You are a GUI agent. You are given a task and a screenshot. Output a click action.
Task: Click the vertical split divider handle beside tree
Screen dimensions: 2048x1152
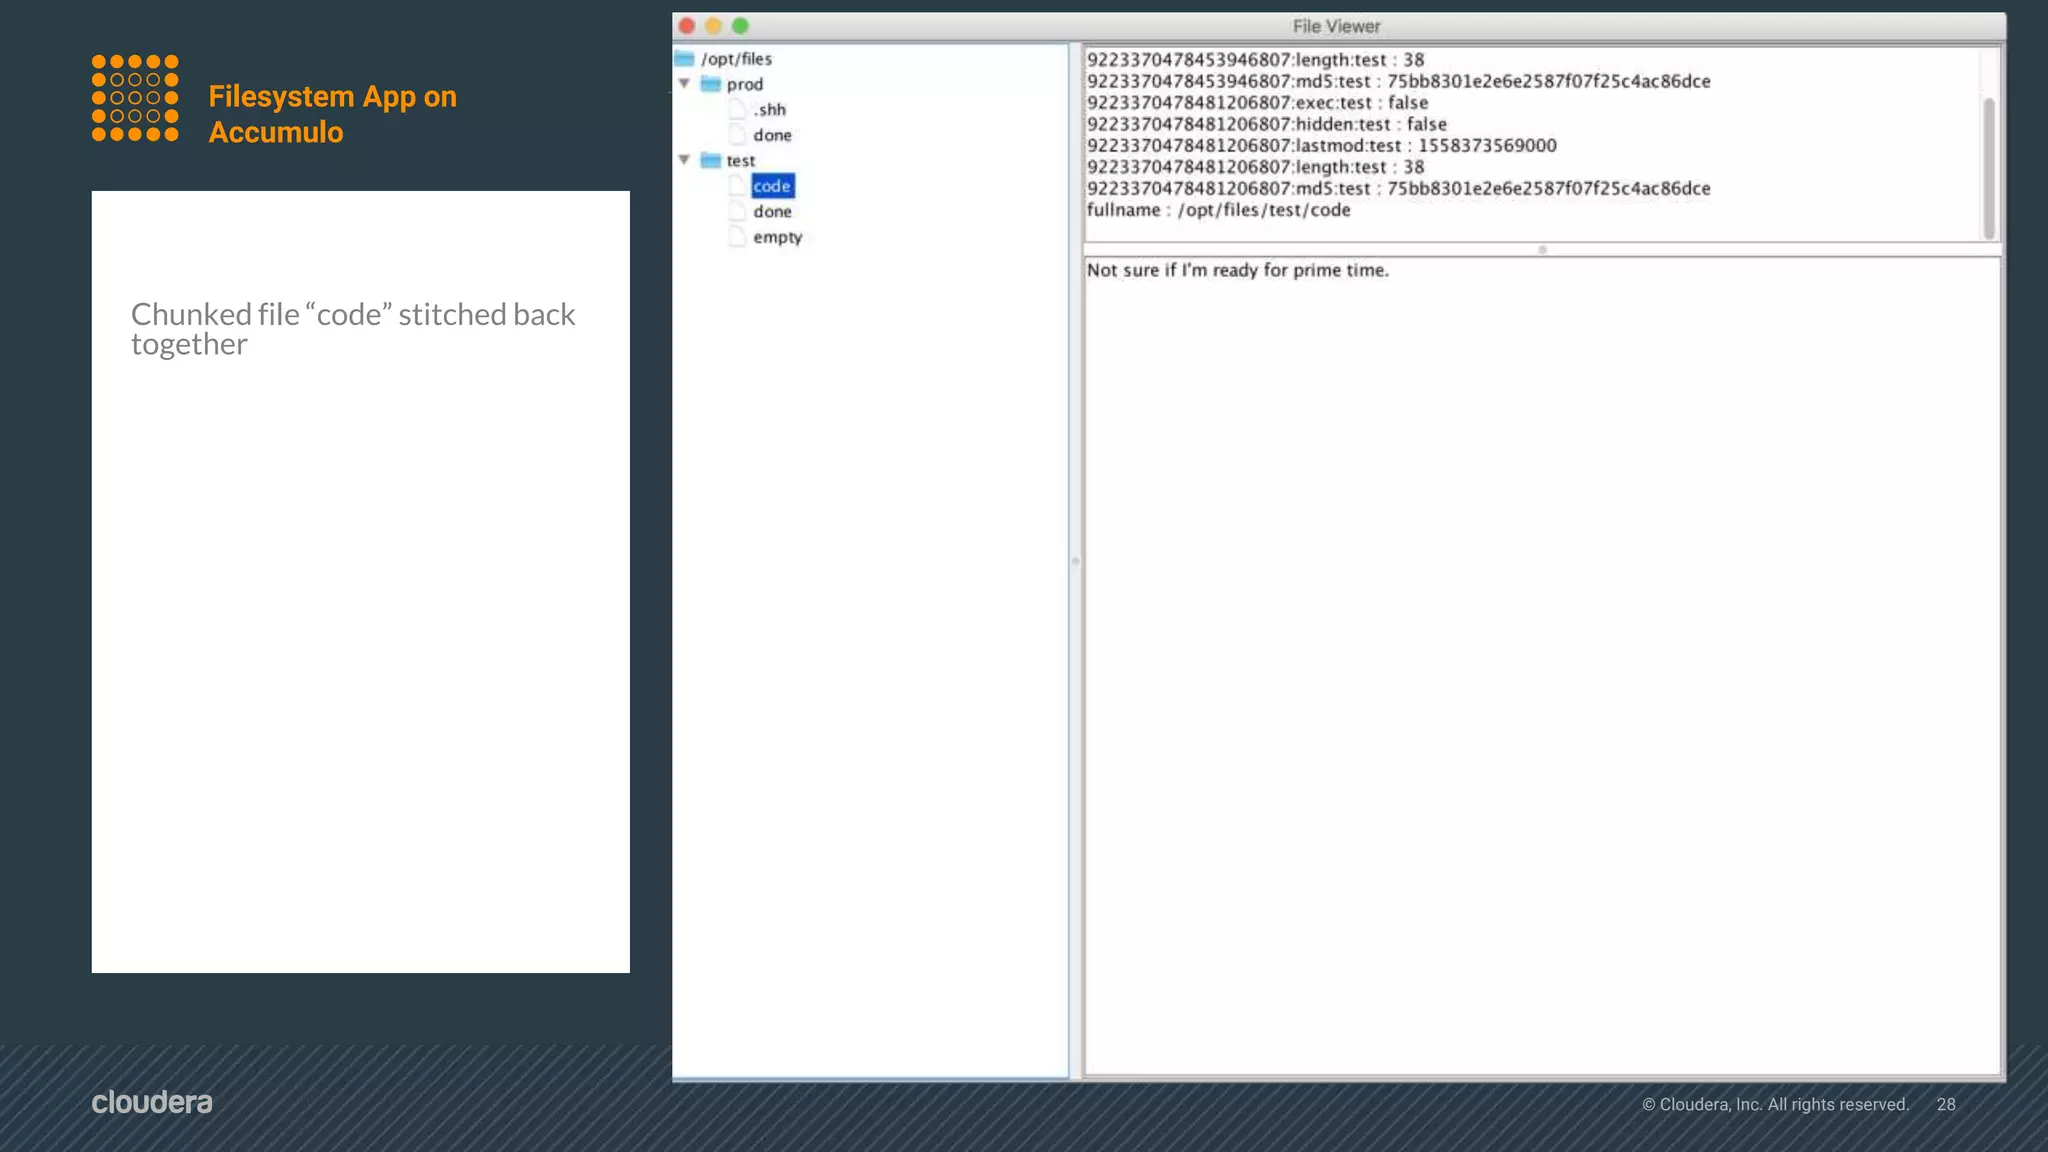click(1076, 561)
